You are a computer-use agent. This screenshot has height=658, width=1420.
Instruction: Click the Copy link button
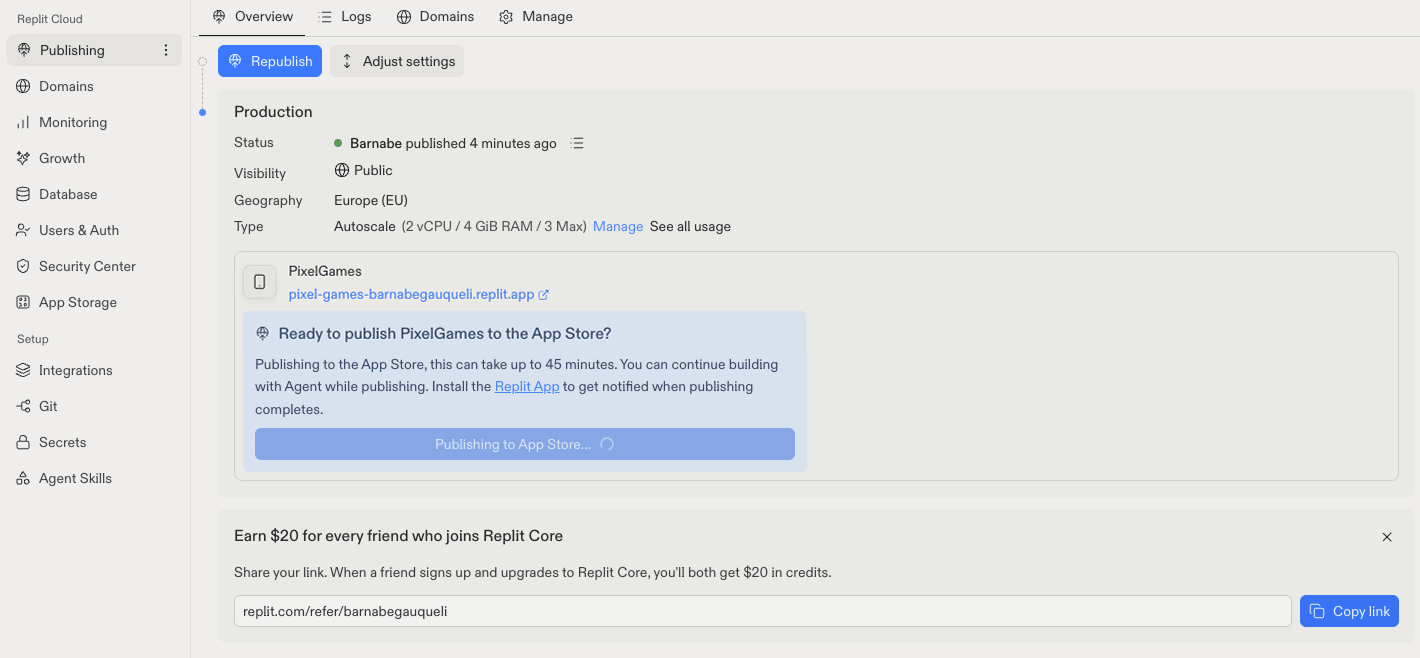pos(1349,611)
